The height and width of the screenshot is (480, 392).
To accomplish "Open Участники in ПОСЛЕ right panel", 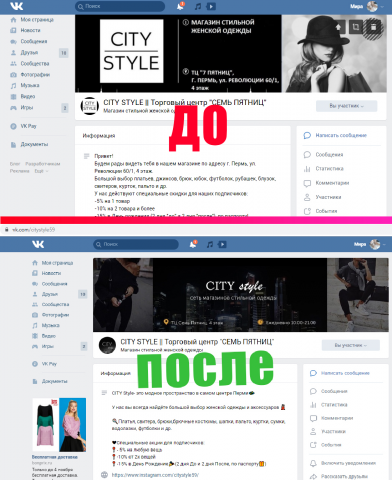I will coord(328,432).
